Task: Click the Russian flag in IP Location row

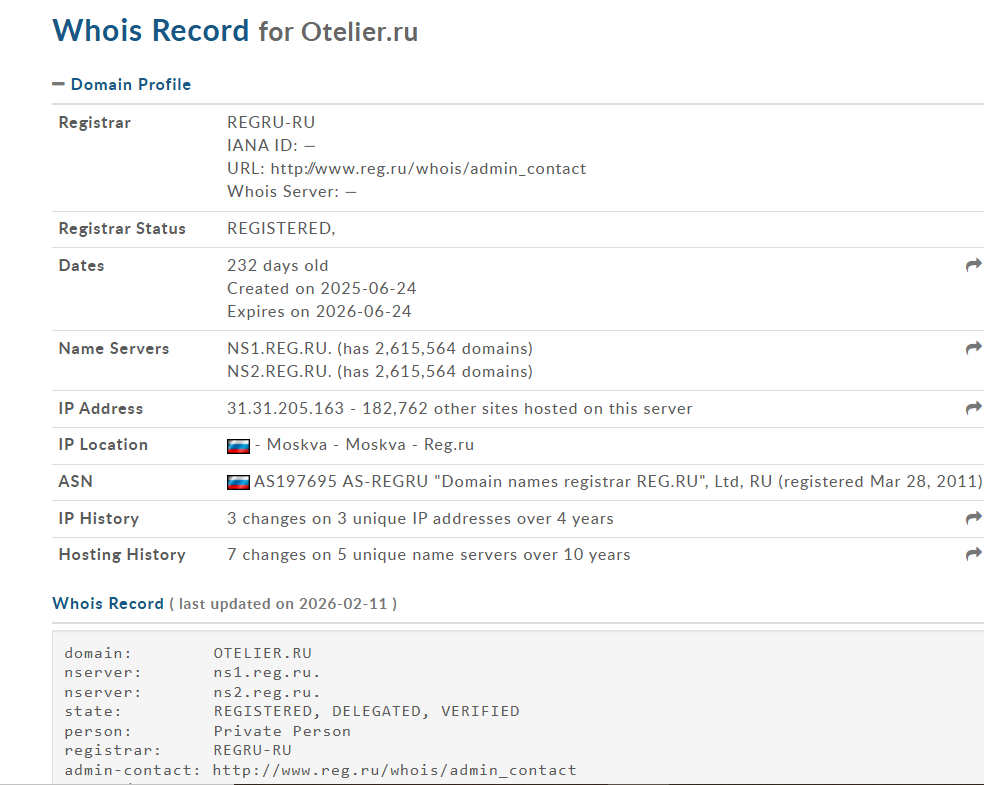Action: 238,446
